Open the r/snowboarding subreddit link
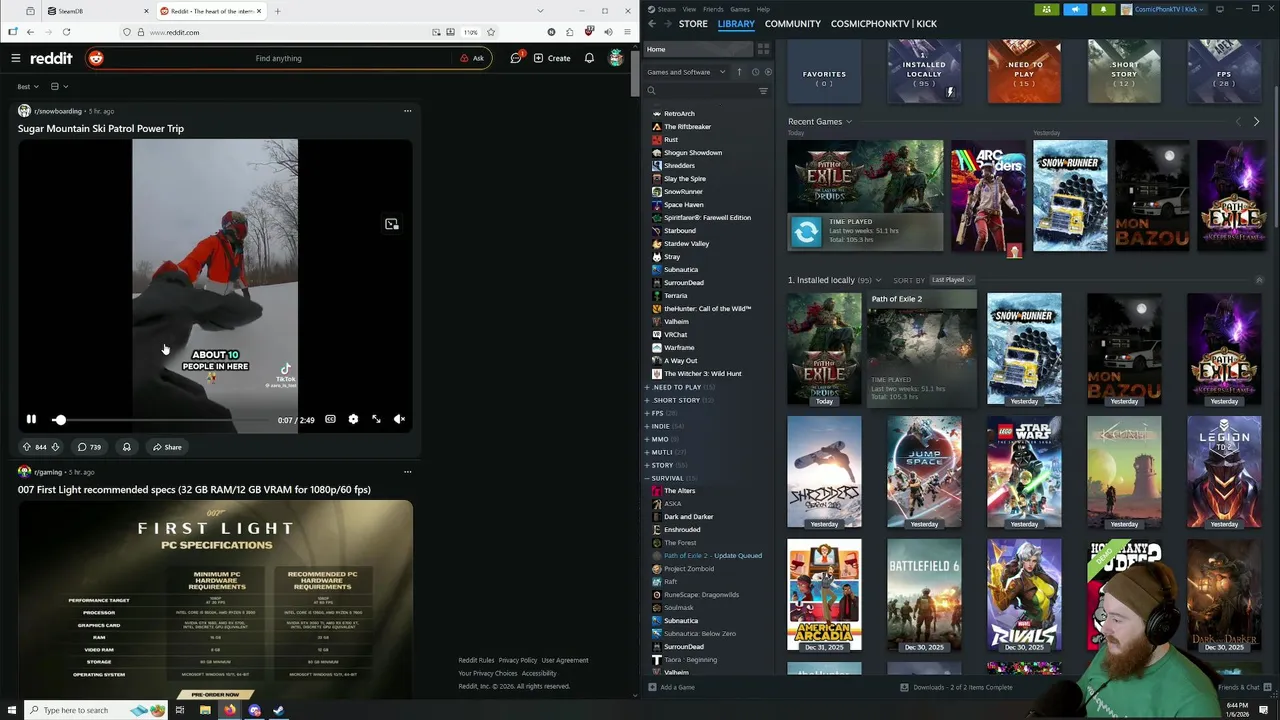 [58, 111]
